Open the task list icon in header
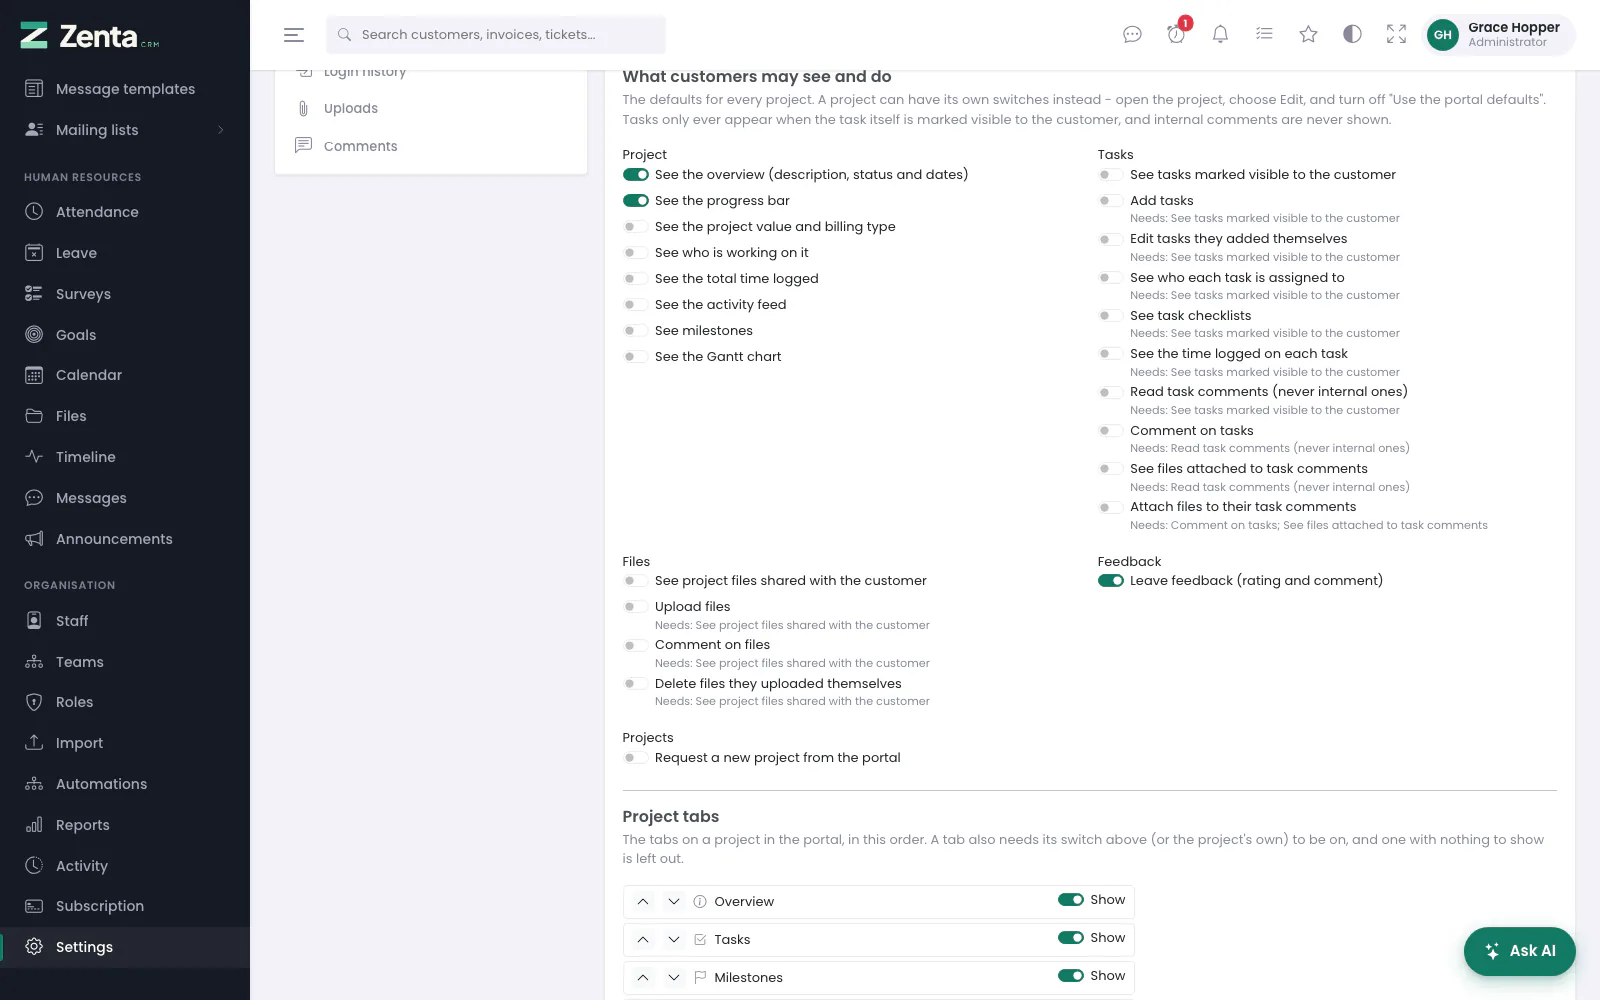This screenshot has height=1000, width=1600. click(x=1264, y=34)
